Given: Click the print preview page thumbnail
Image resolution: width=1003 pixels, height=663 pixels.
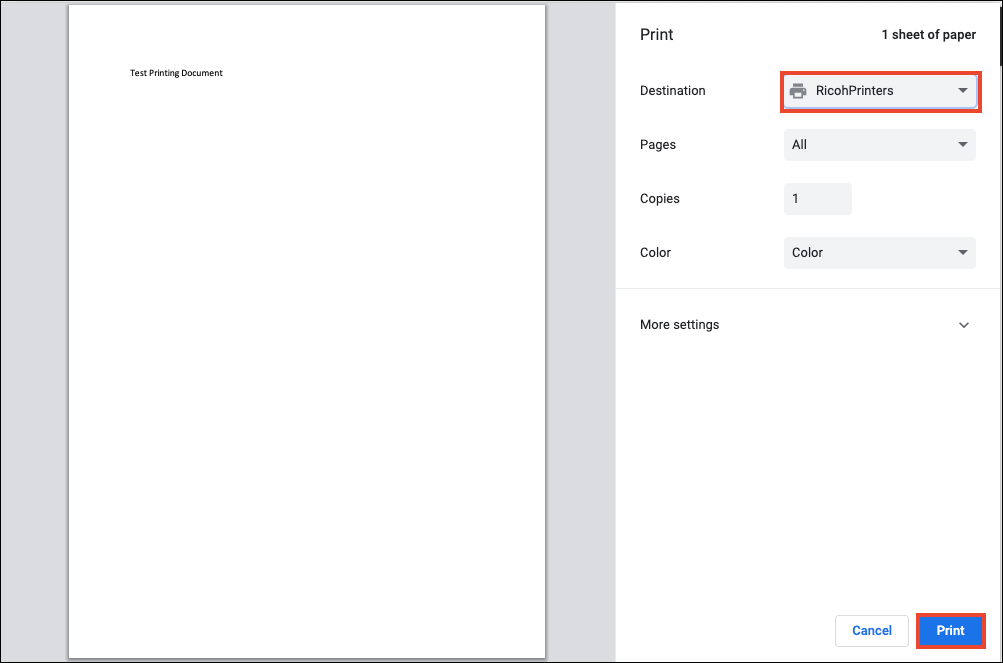Looking at the screenshot, I should pyautogui.click(x=307, y=331).
